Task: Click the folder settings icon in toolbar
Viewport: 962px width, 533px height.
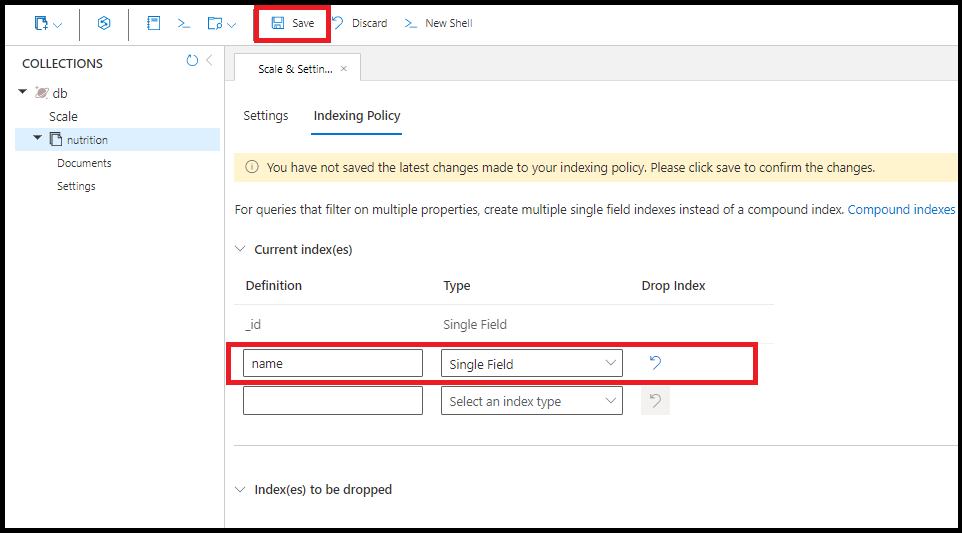Action: [x=215, y=23]
